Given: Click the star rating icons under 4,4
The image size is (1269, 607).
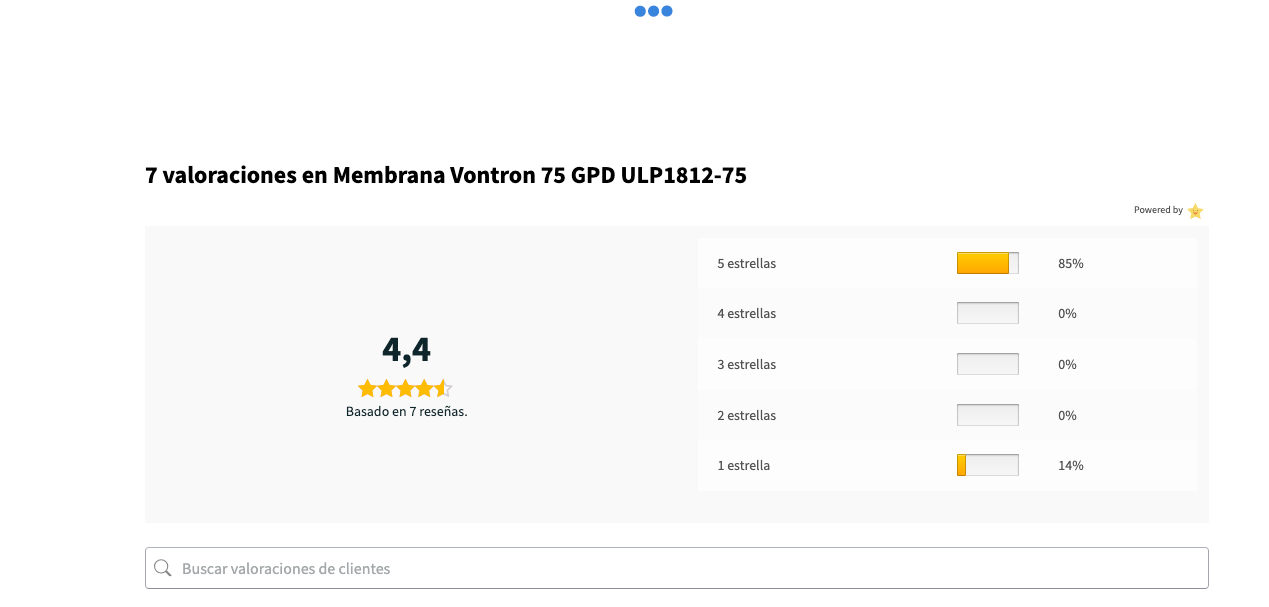Looking at the screenshot, I should pos(406,389).
